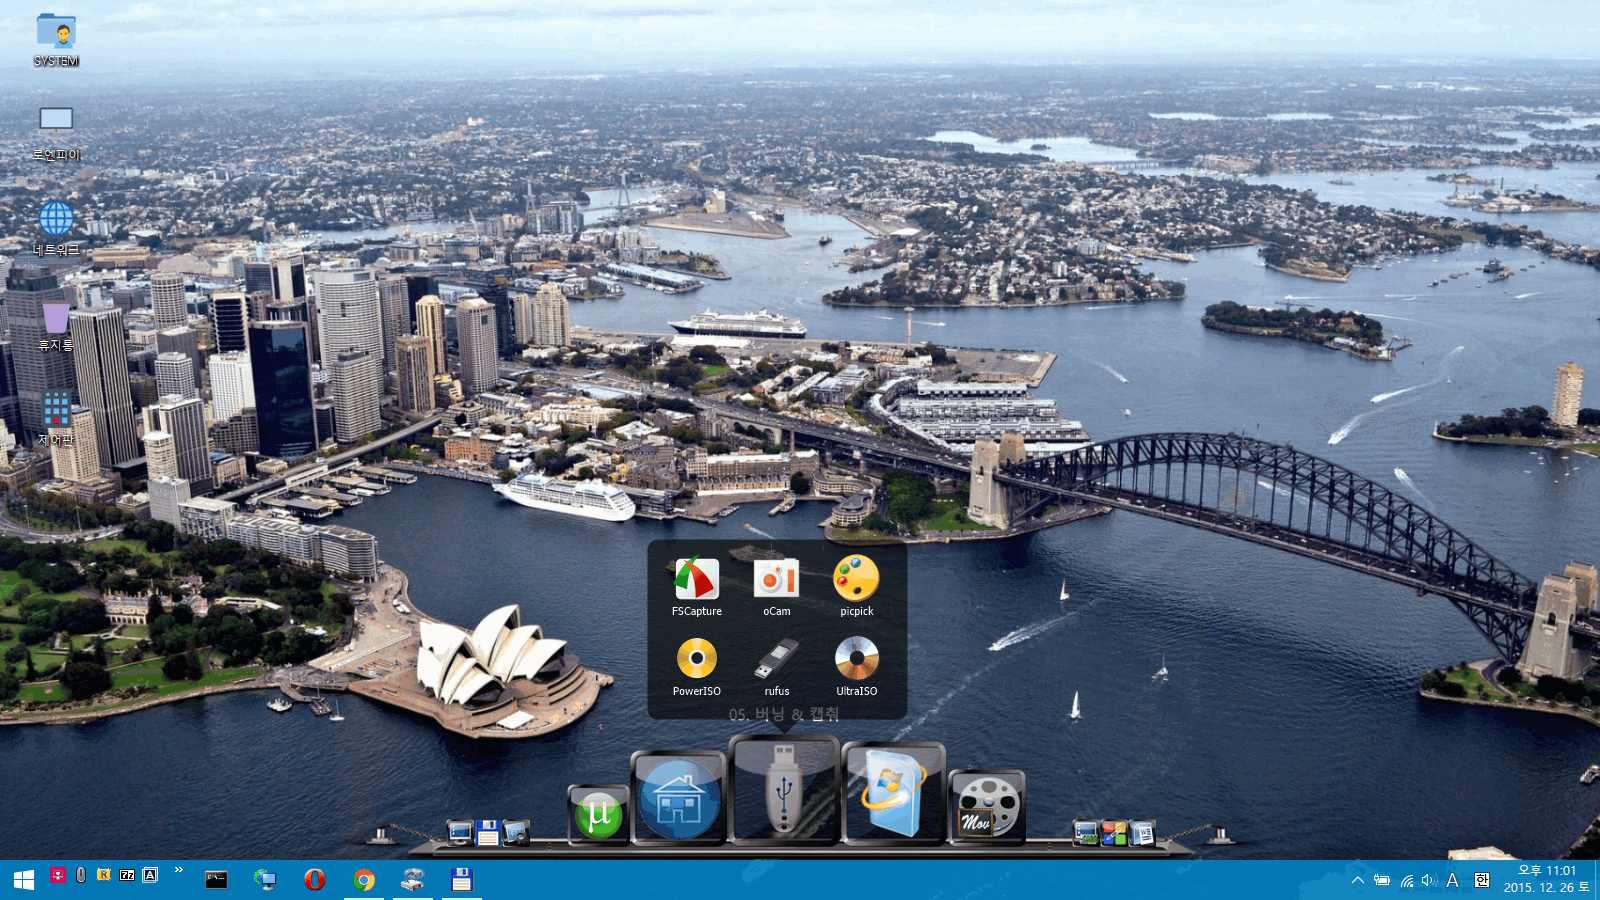
Task: Click the blue floppy disk taskbar icon
Action: (461, 880)
